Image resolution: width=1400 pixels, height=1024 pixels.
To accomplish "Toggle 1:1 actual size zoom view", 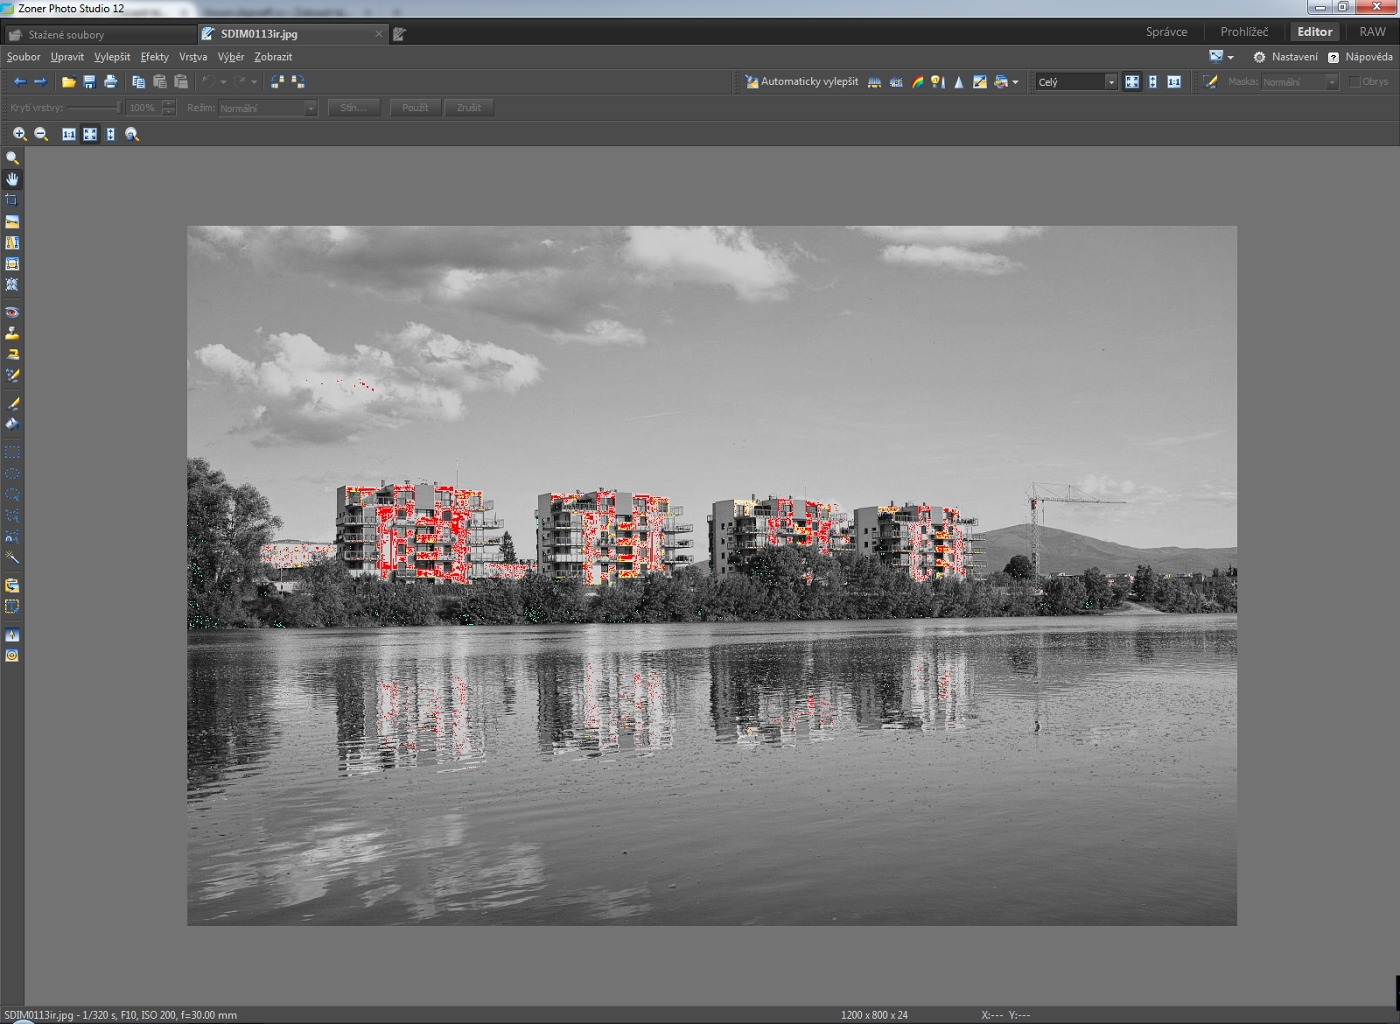I will click(x=1174, y=82).
